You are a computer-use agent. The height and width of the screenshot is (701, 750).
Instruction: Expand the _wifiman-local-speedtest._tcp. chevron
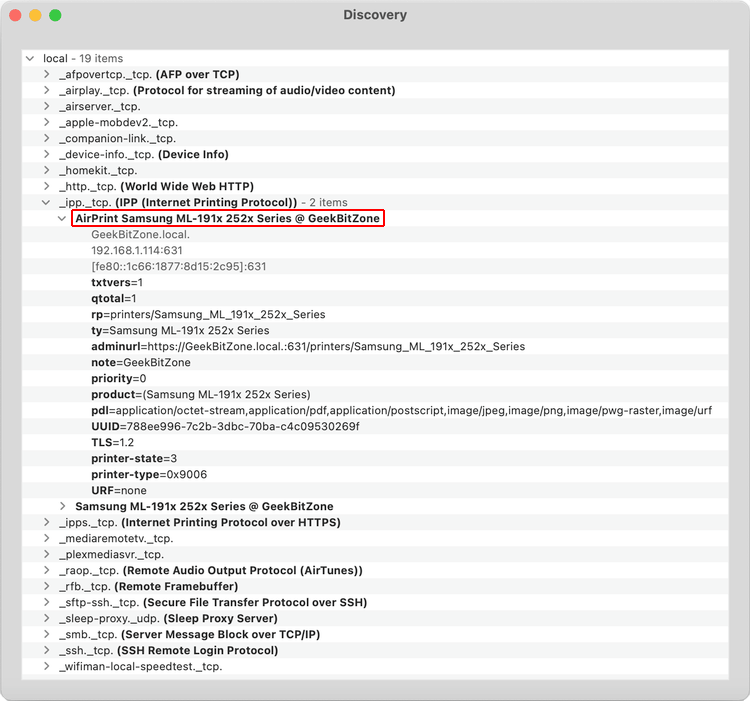click(x=46, y=666)
